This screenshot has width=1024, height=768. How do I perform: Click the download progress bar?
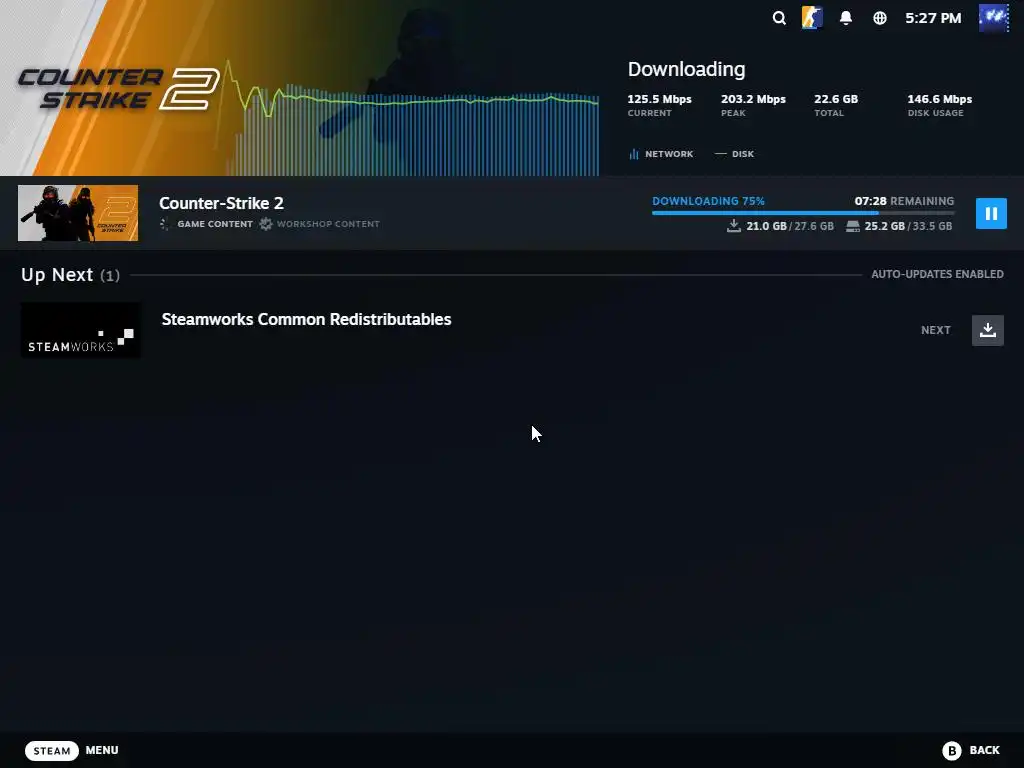[803, 212]
